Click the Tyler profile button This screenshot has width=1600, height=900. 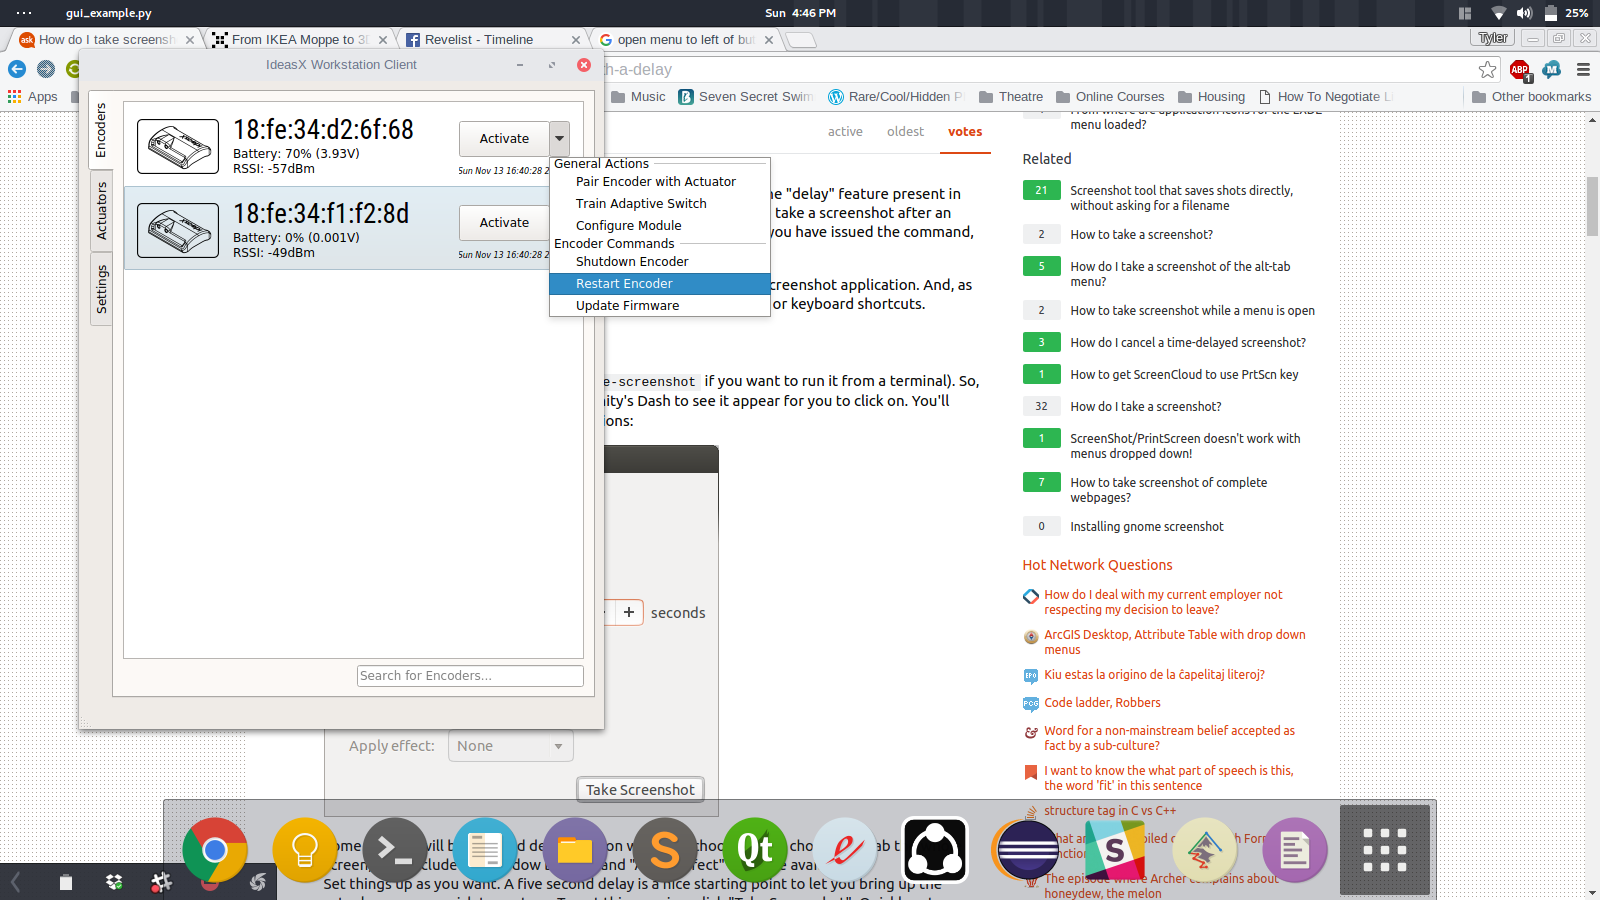click(x=1493, y=38)
